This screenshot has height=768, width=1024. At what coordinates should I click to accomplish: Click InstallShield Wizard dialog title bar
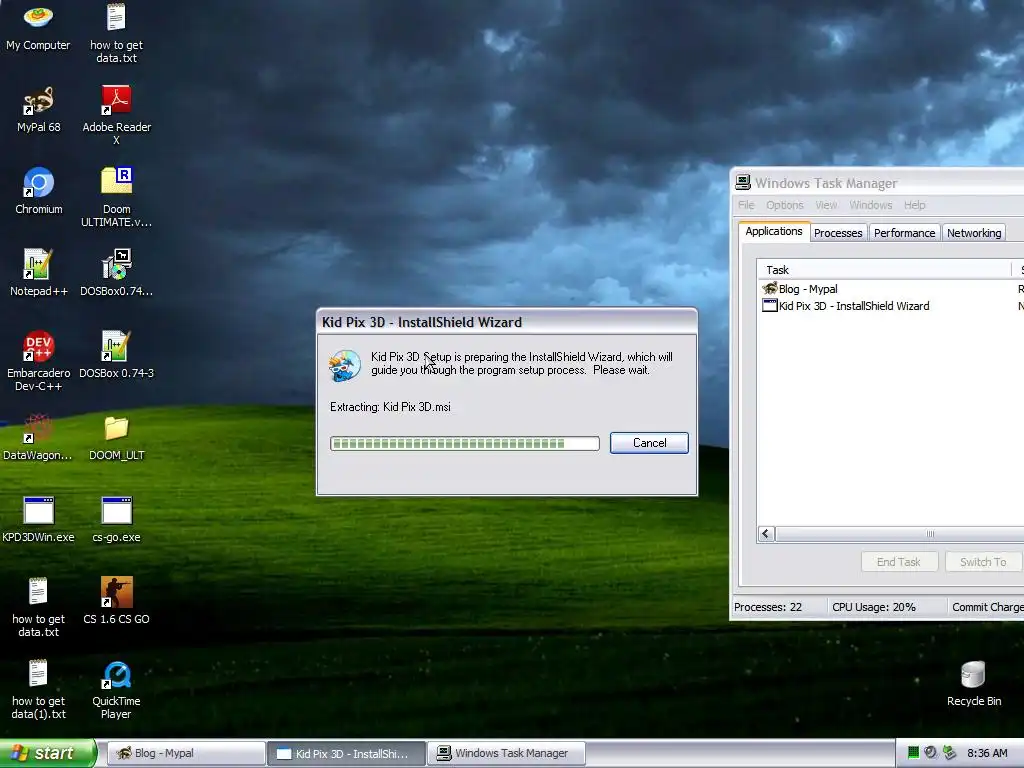507,322
